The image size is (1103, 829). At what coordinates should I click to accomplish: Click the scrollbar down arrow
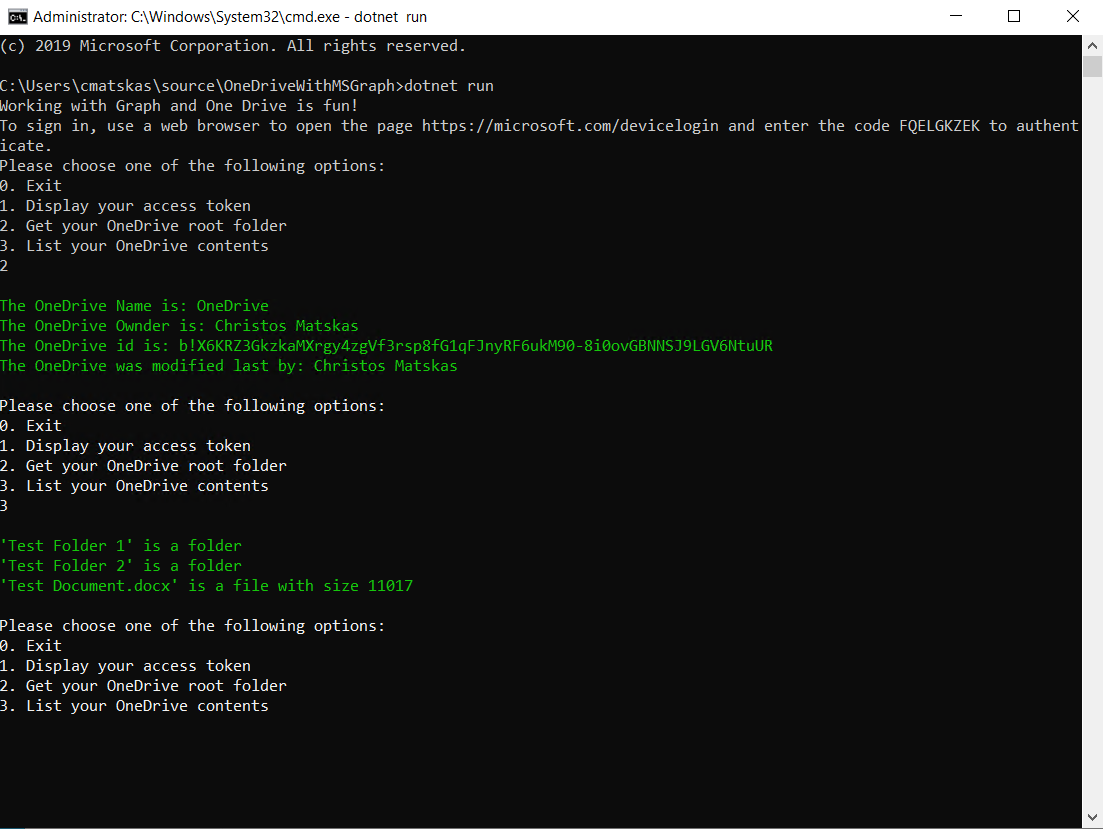(1092, 817)
